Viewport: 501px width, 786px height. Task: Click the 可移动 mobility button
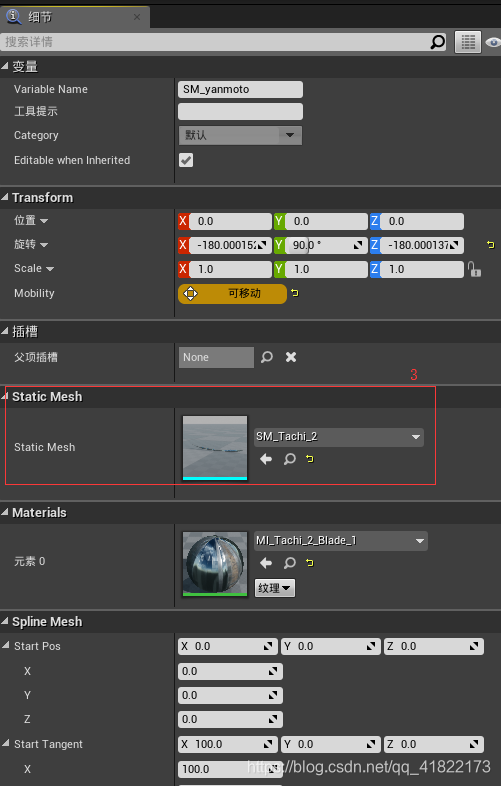pos(232,294)
